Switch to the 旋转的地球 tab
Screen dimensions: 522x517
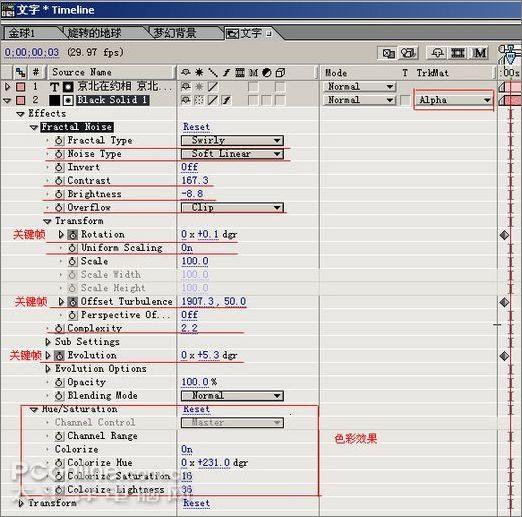(94, 33)
